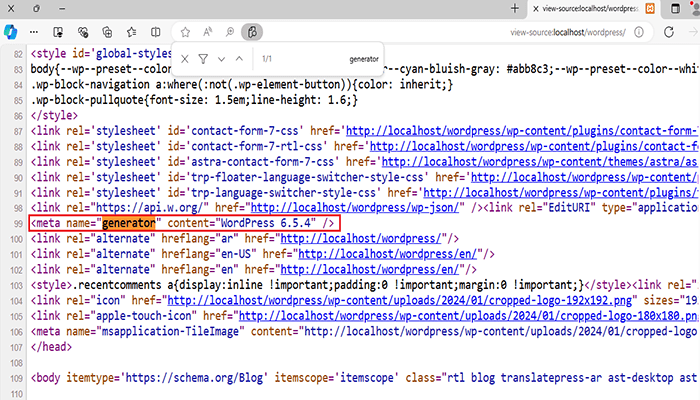This screenshot has width=700, height=400.
Task: Go to previous find result arrow
Action: tap(239, 59)
